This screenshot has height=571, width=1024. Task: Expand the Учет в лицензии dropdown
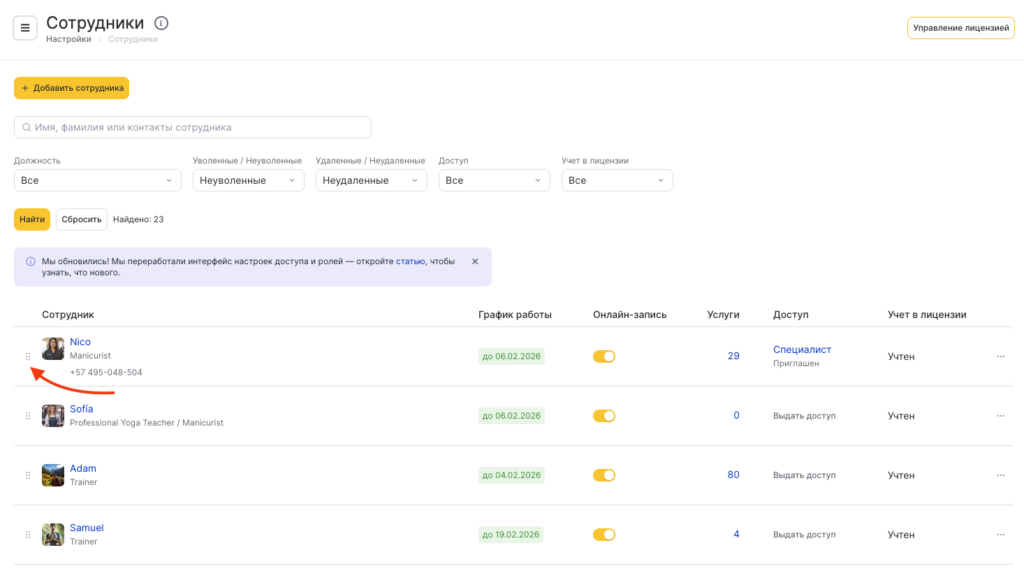[x=617, y=181]
